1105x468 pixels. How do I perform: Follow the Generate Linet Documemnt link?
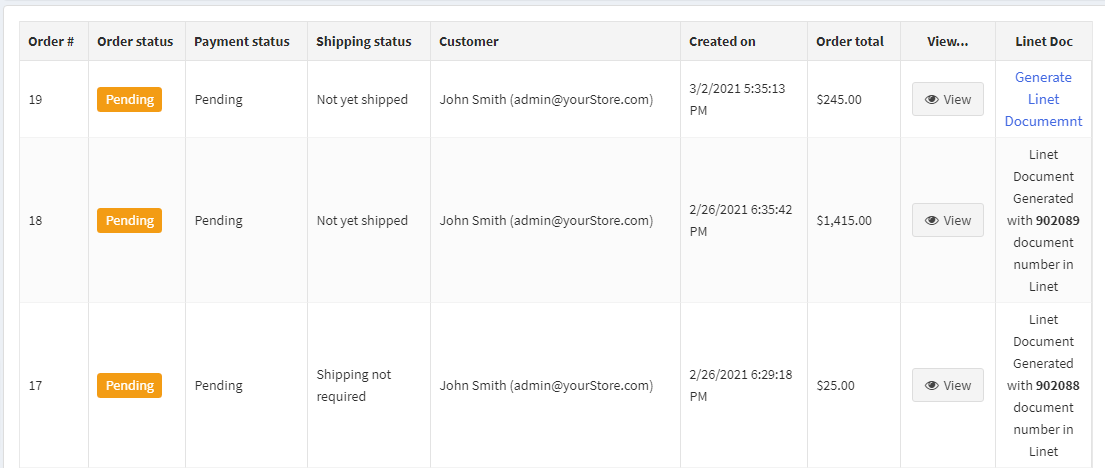[x=1044, y=99]
